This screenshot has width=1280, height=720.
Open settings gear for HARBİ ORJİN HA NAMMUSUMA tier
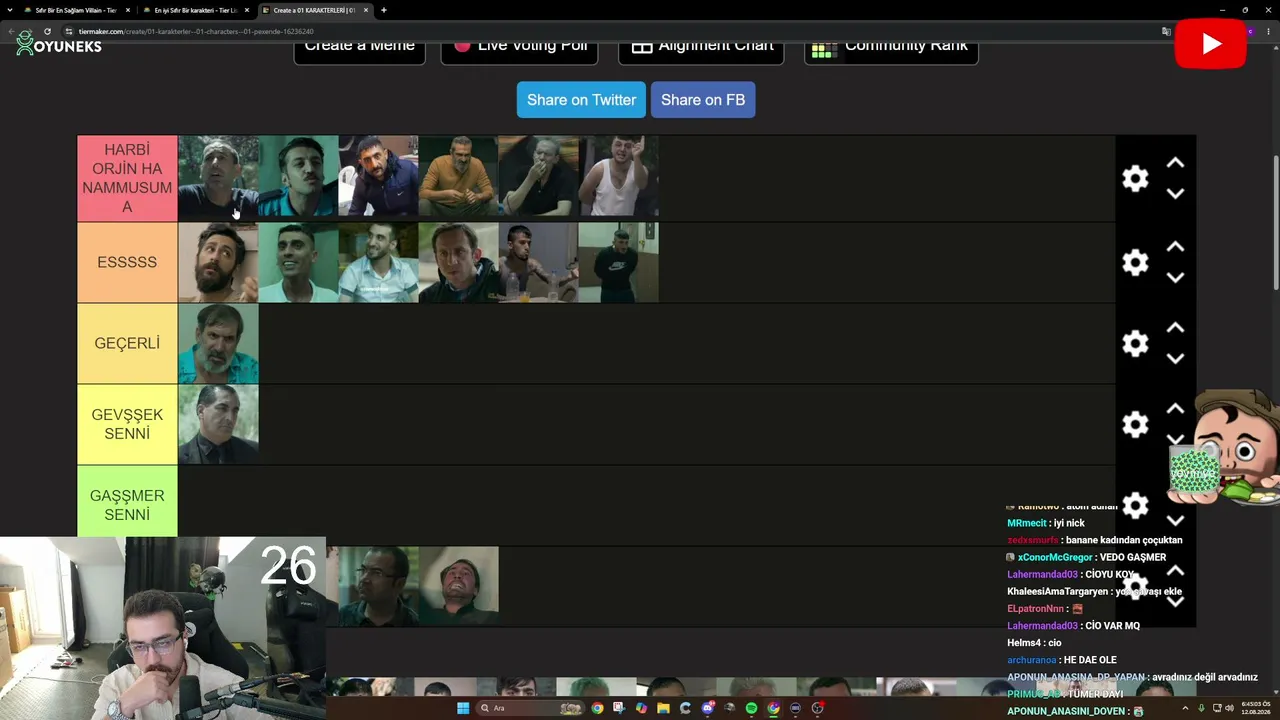point(1135,179)
